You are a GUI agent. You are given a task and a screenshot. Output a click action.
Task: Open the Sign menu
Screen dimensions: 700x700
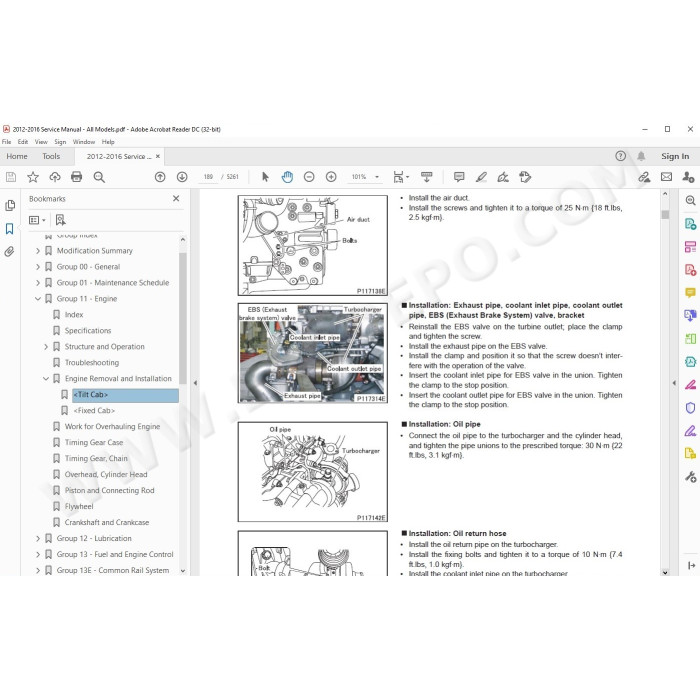pyautogui.click(x=60, y=142)
